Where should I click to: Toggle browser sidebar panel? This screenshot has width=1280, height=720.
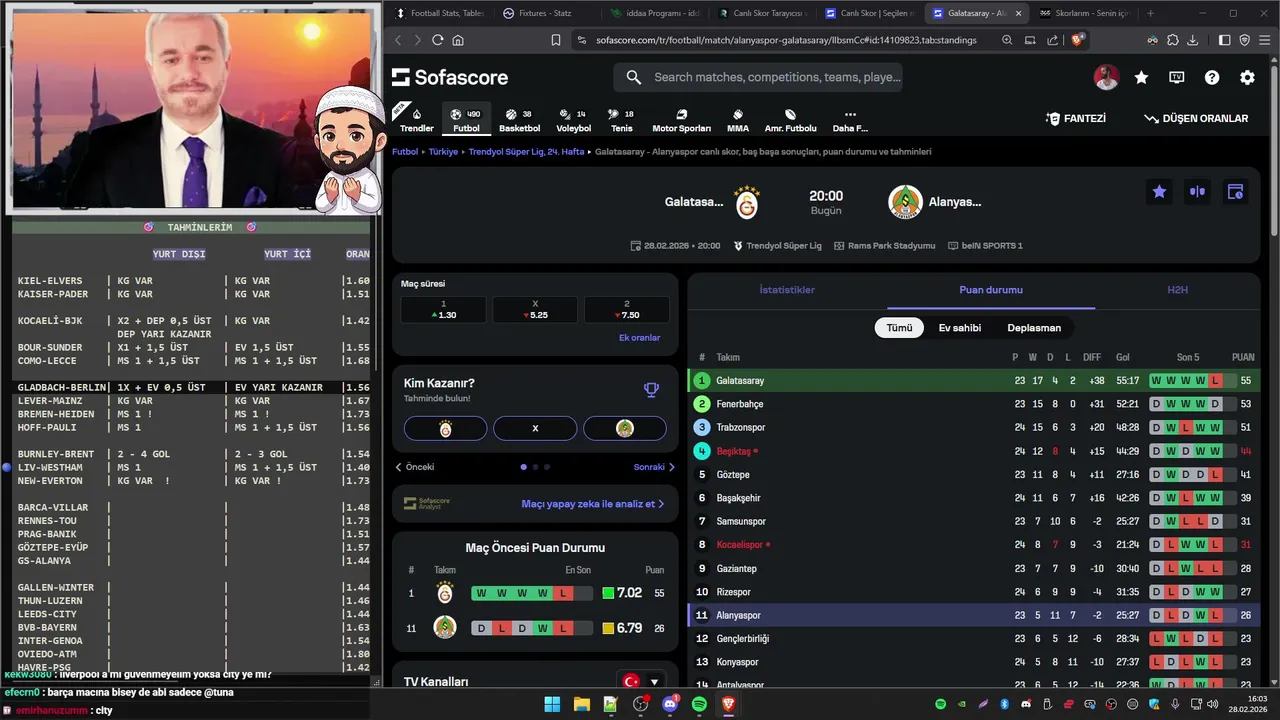(x=1225, y=40)
